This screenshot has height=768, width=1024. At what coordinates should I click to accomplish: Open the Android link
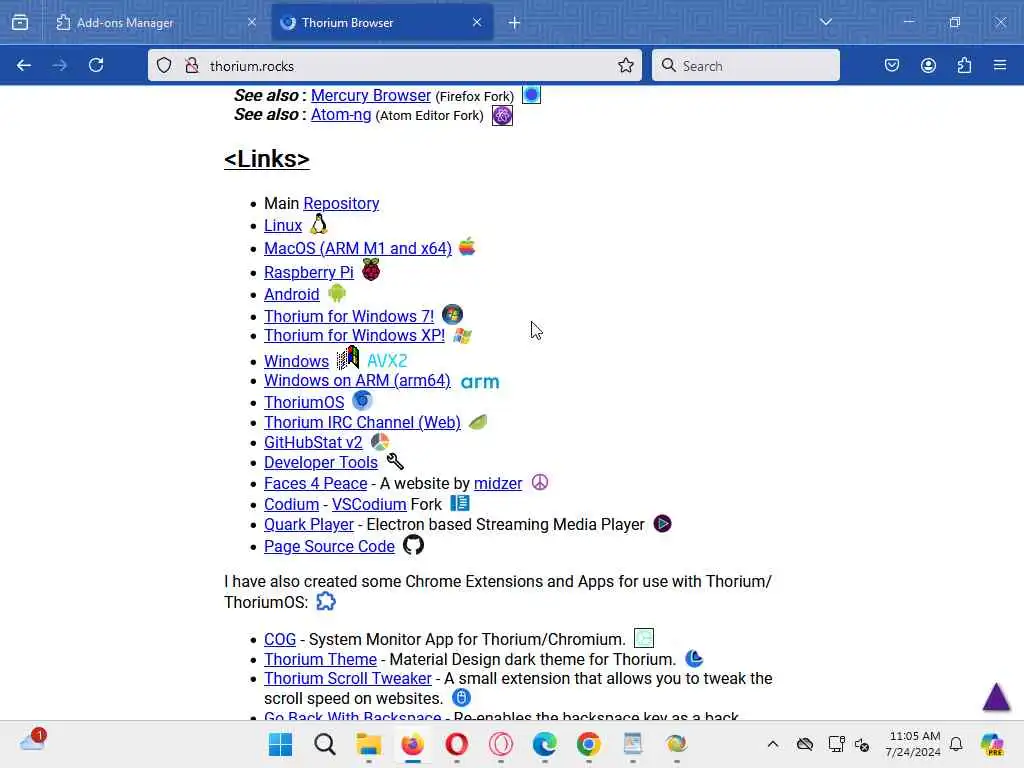[292, 295]
